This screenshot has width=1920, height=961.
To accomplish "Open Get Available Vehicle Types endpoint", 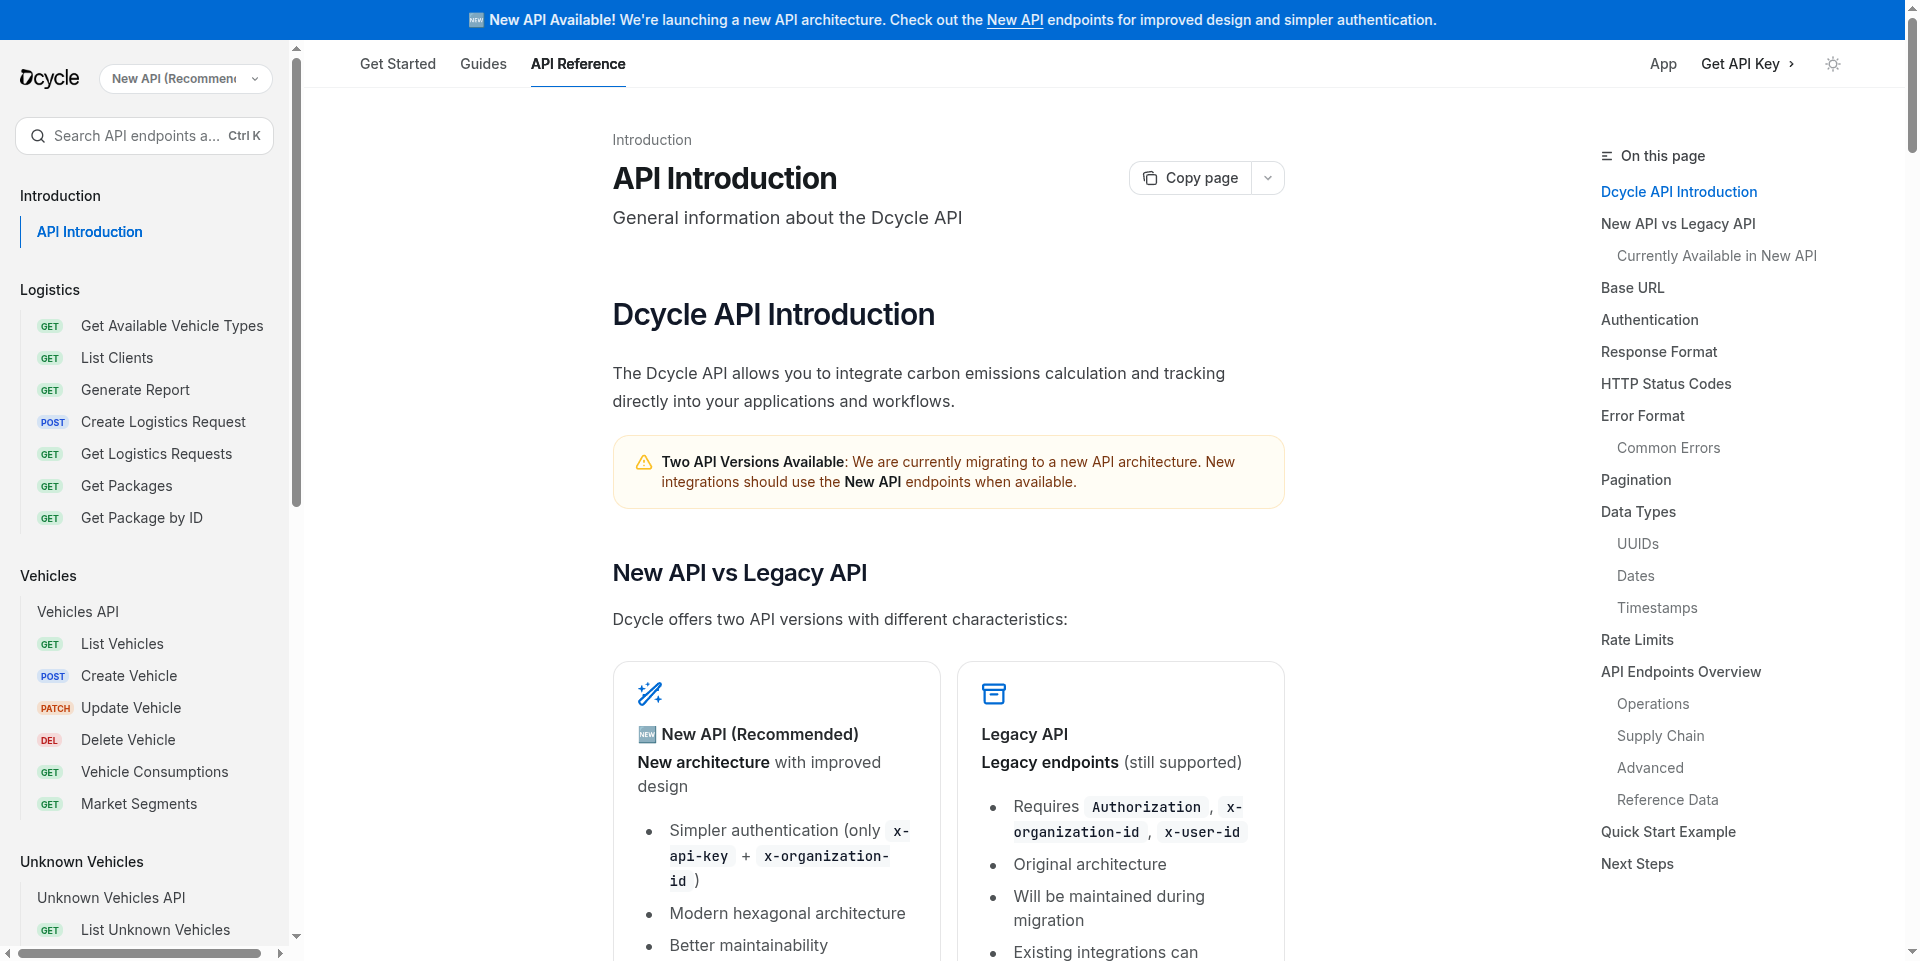I will pos(172,326).
